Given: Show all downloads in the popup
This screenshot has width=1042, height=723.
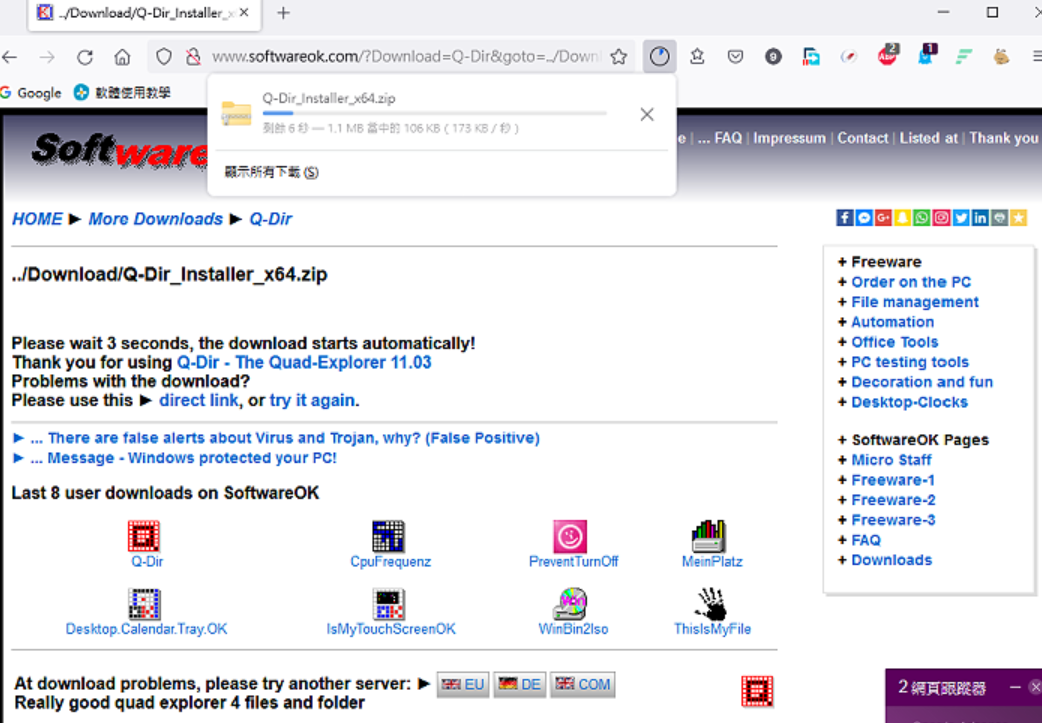Looking at the screenshot, I should (271, 173).
